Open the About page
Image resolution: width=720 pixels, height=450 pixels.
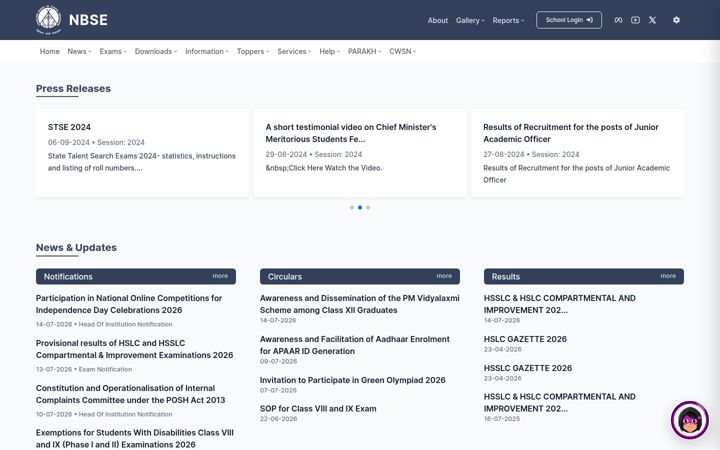click(438, 20)
